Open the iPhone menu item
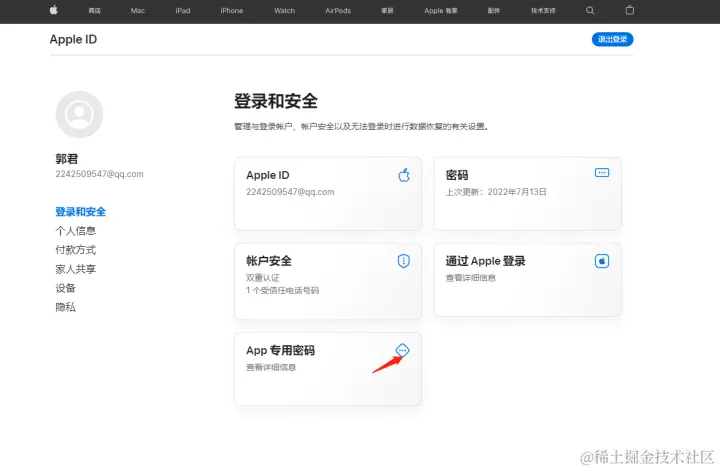 point(231,11)
